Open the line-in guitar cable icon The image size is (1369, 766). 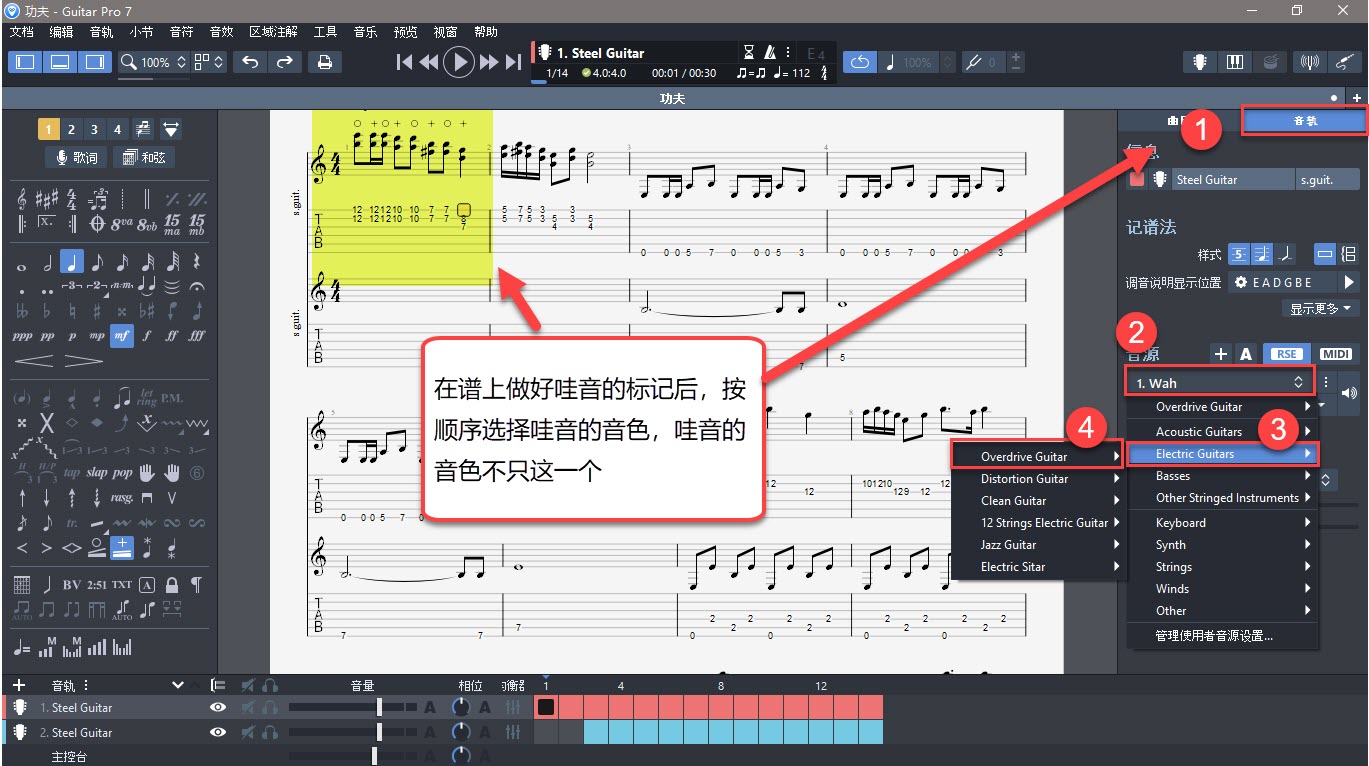pos(1345,62)
